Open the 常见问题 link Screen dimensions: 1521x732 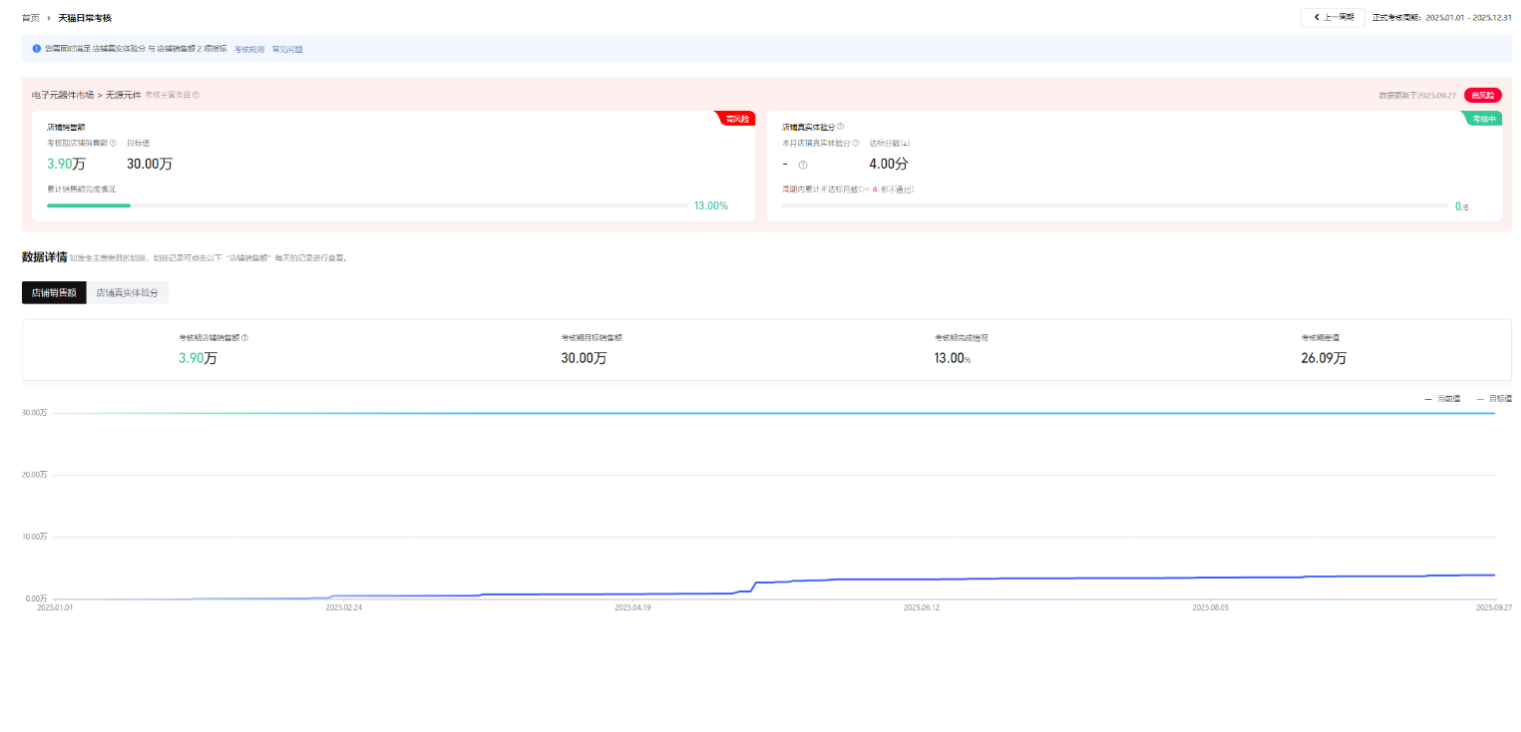287,49
